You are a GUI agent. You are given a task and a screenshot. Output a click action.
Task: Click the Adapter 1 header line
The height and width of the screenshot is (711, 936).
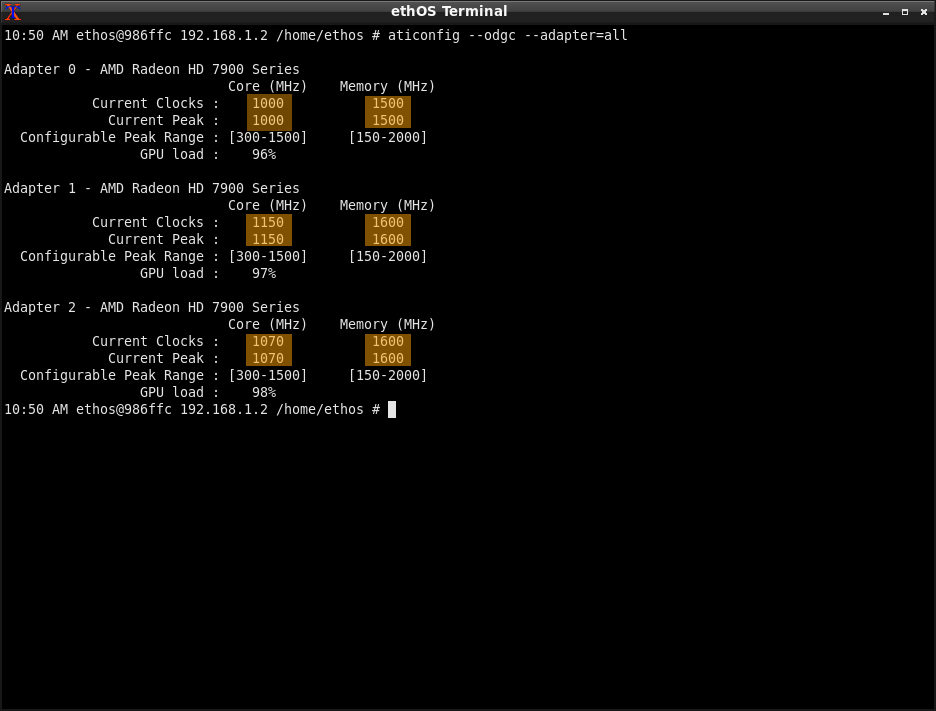point(152,188)
